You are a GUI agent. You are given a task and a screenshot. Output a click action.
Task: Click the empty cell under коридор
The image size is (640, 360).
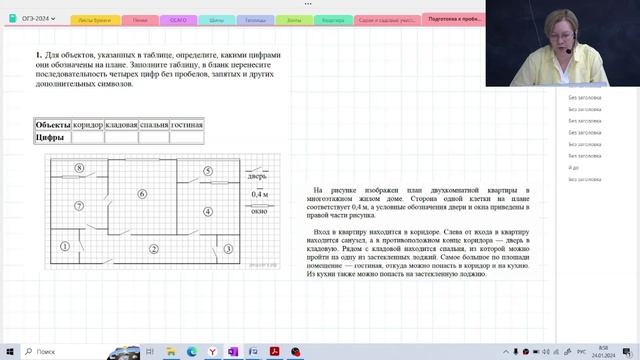(x=88, y=138)
